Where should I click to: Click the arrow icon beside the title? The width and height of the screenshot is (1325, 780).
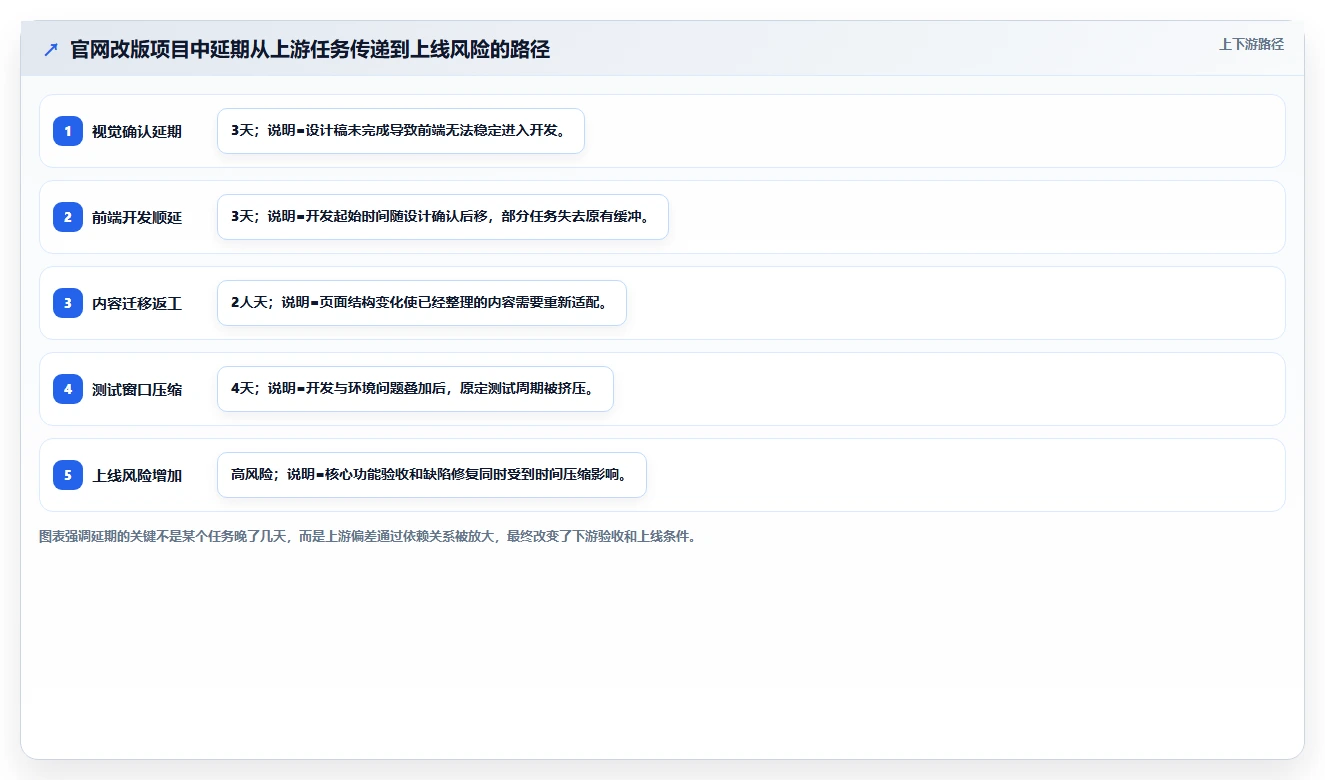[x=51, y=50]
